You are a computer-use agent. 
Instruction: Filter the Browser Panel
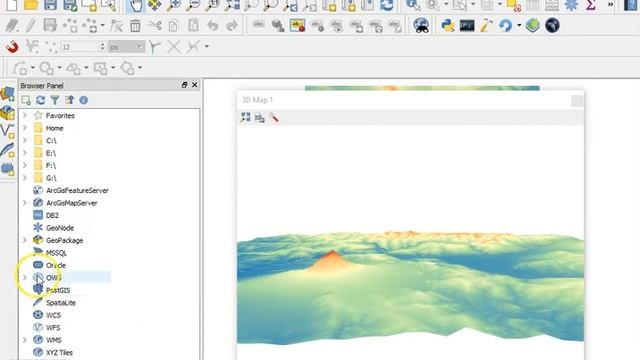(55, 100)
